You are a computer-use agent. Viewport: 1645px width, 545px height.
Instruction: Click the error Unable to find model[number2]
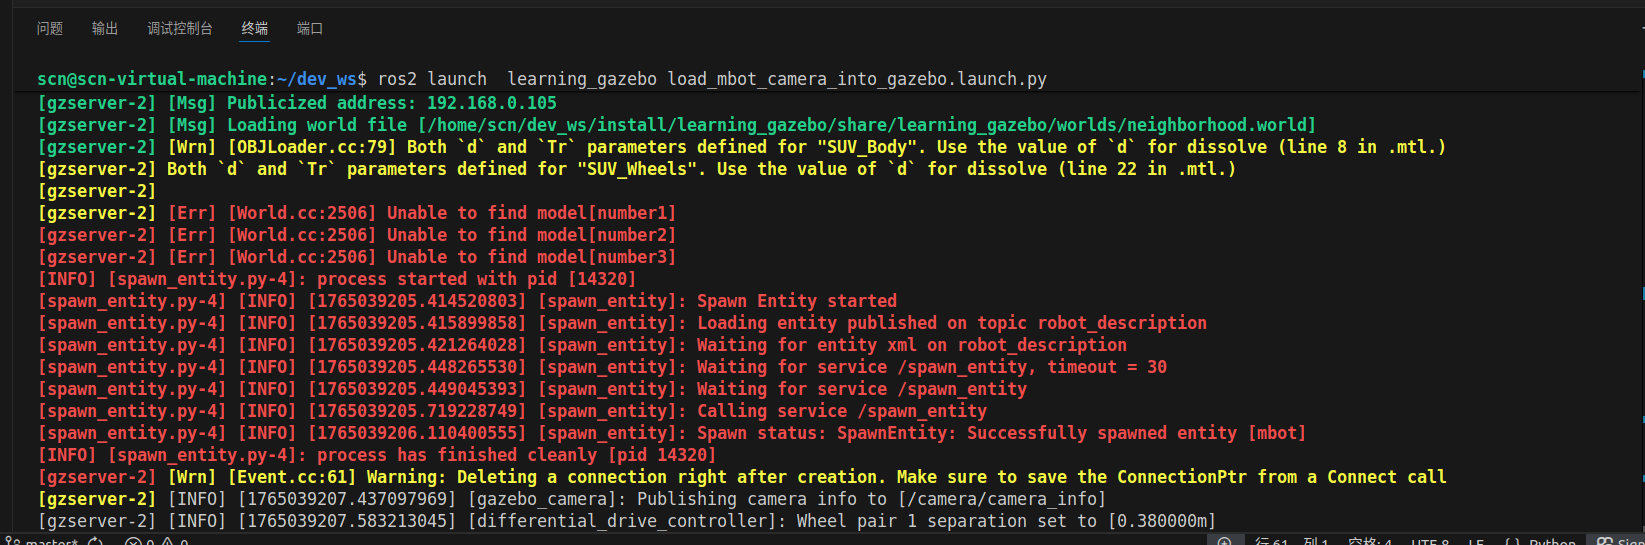pyautogui.click(x=357, y=235)
